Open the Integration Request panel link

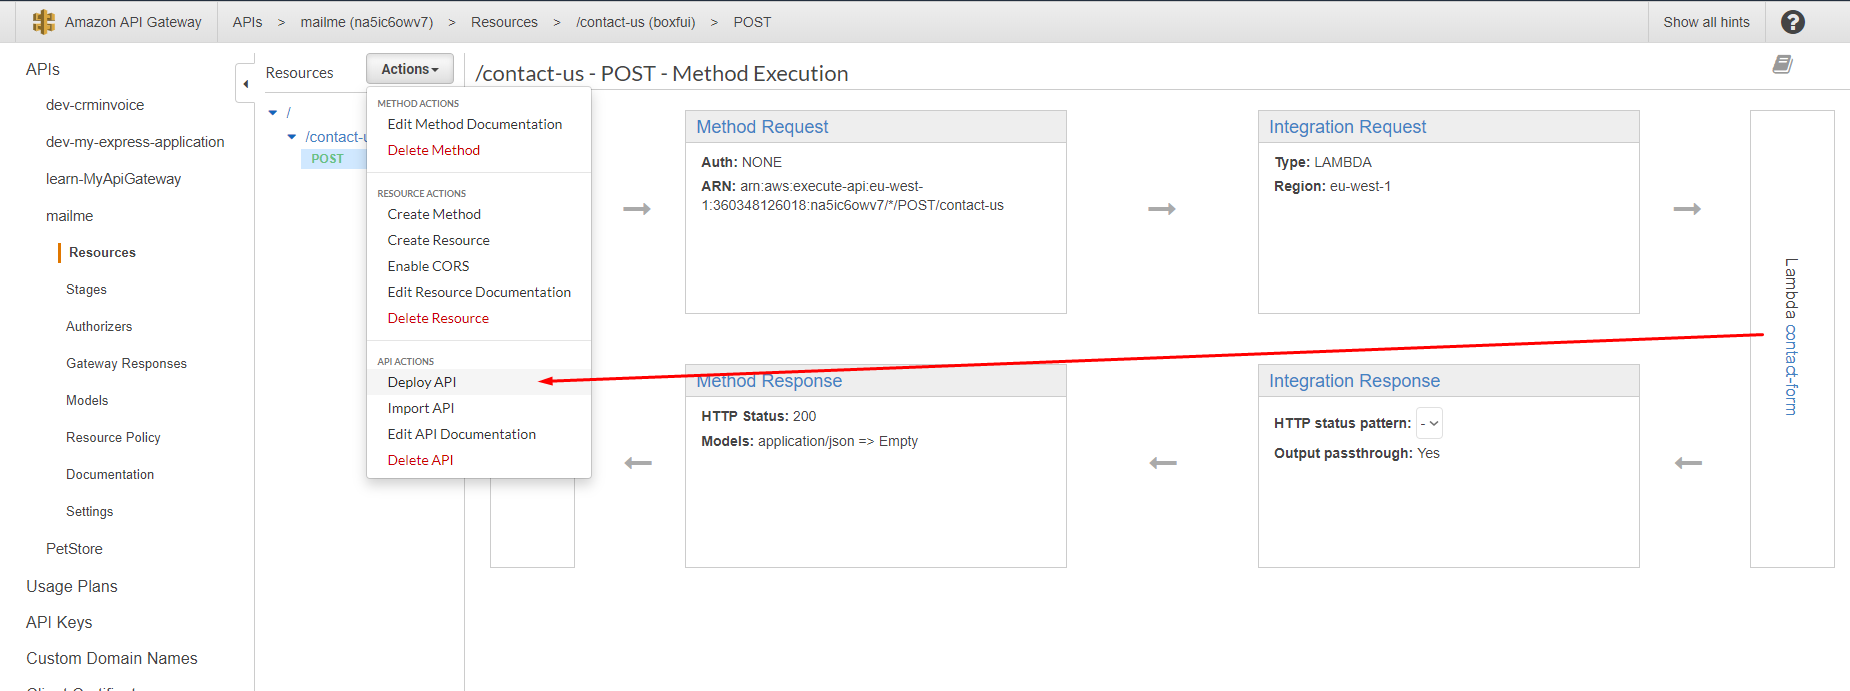tap(1347, 127)
